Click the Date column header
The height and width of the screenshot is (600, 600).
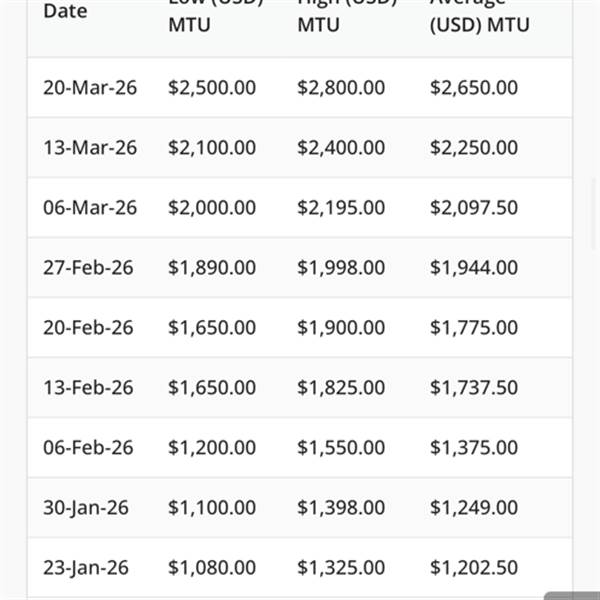[x=65, y=12]
